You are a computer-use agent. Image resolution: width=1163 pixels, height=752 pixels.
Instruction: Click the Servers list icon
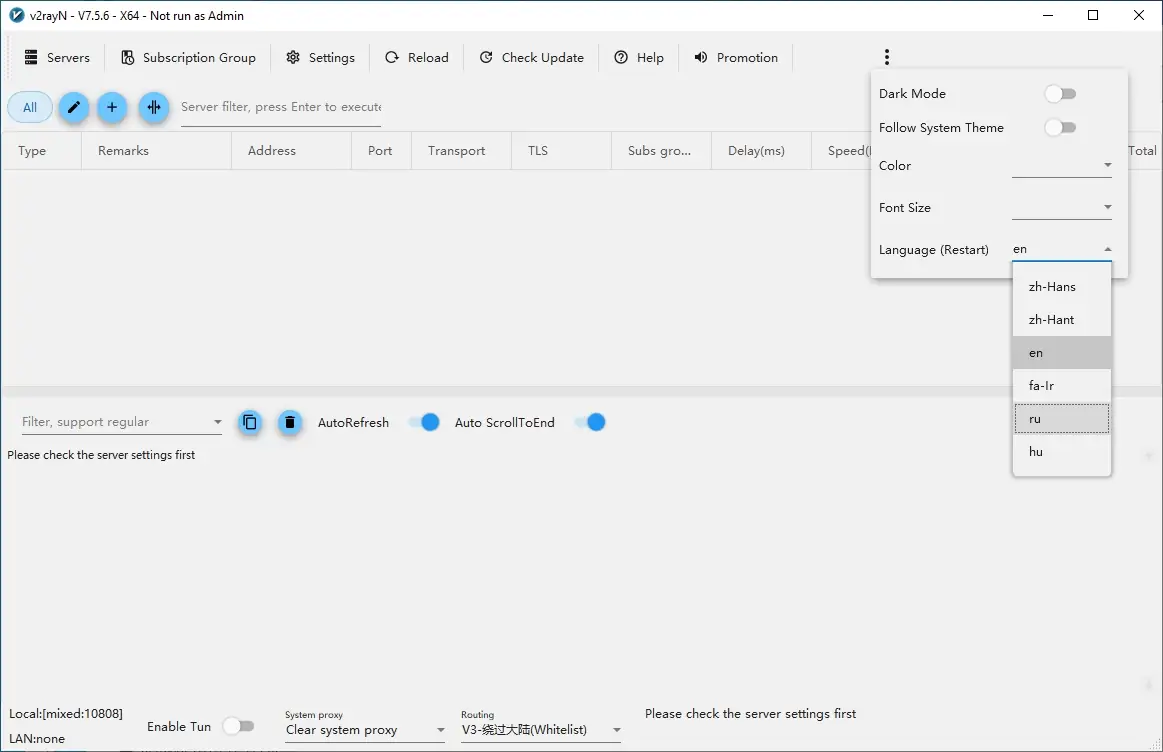(30, 57)
